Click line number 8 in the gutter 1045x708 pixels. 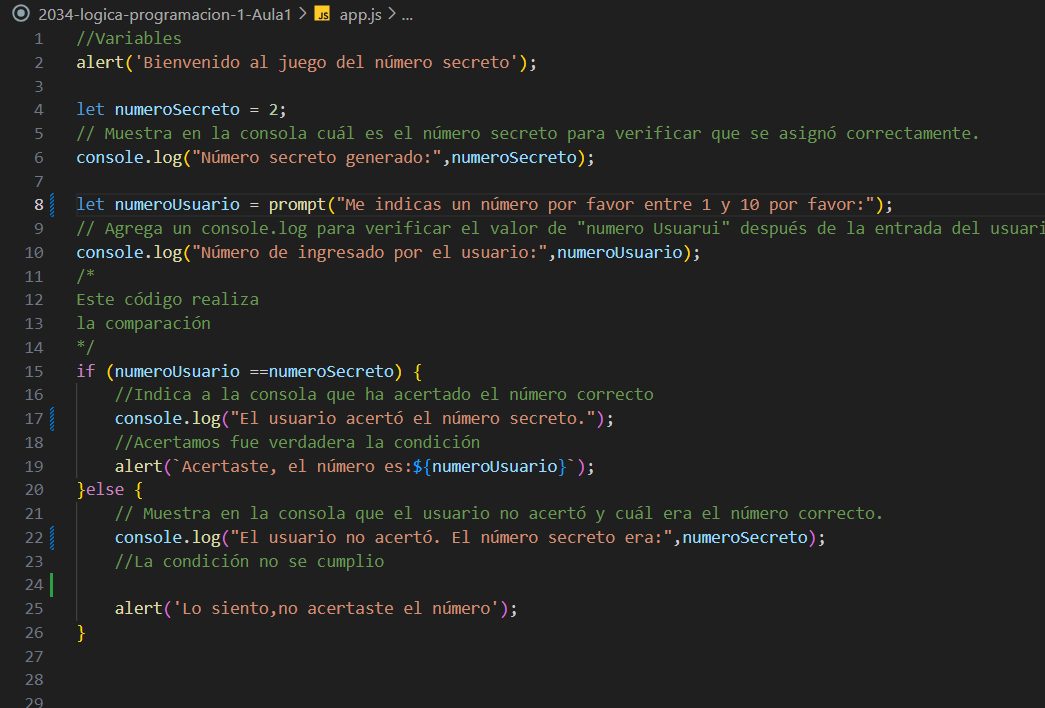(39, 205)
